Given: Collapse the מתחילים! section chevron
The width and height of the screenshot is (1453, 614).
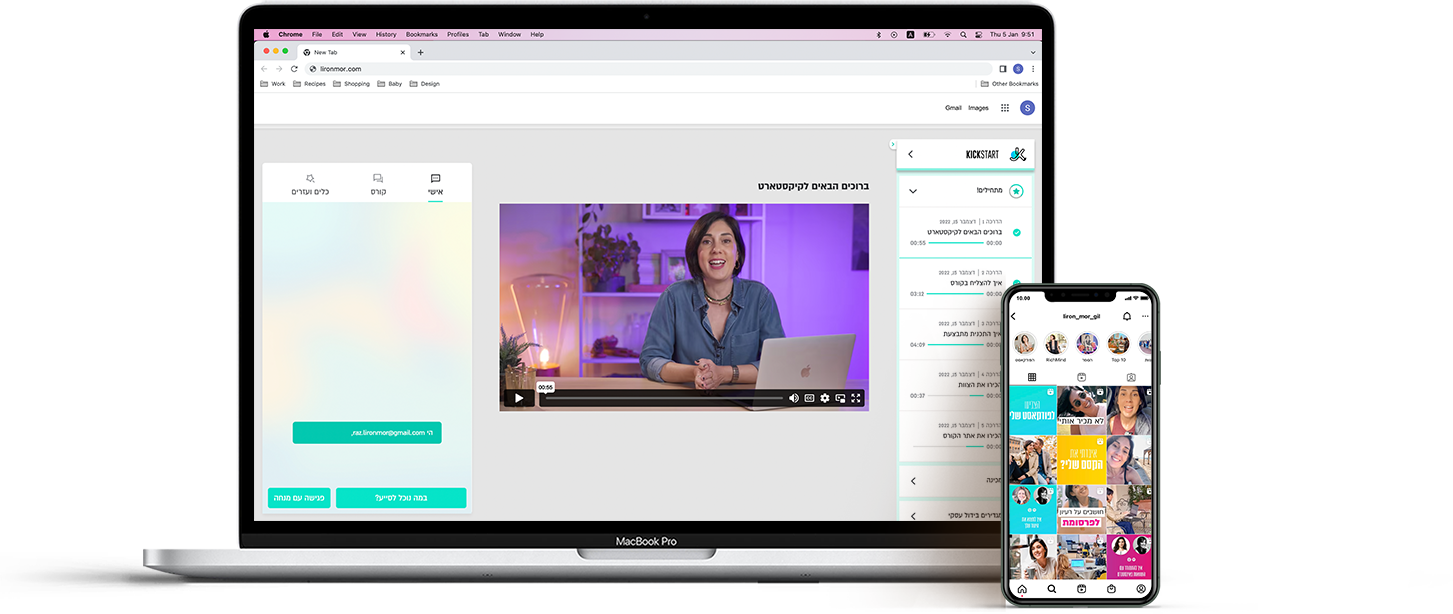Looking at the screenshot, I should 912,190.
